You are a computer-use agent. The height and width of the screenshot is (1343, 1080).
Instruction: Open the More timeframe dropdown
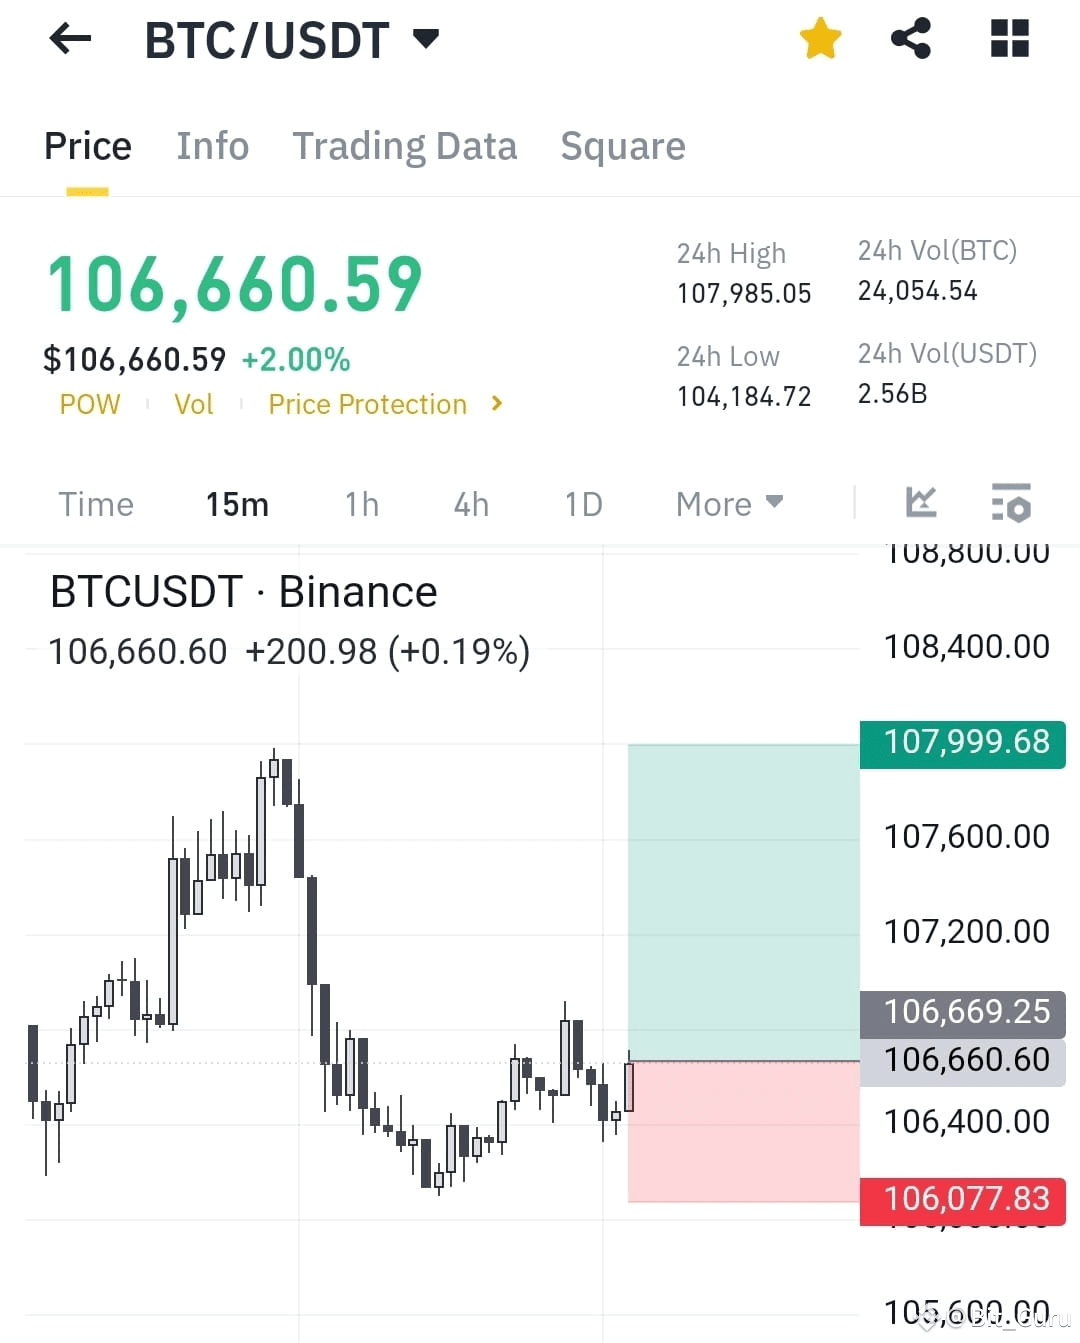(x=729, y=504)
